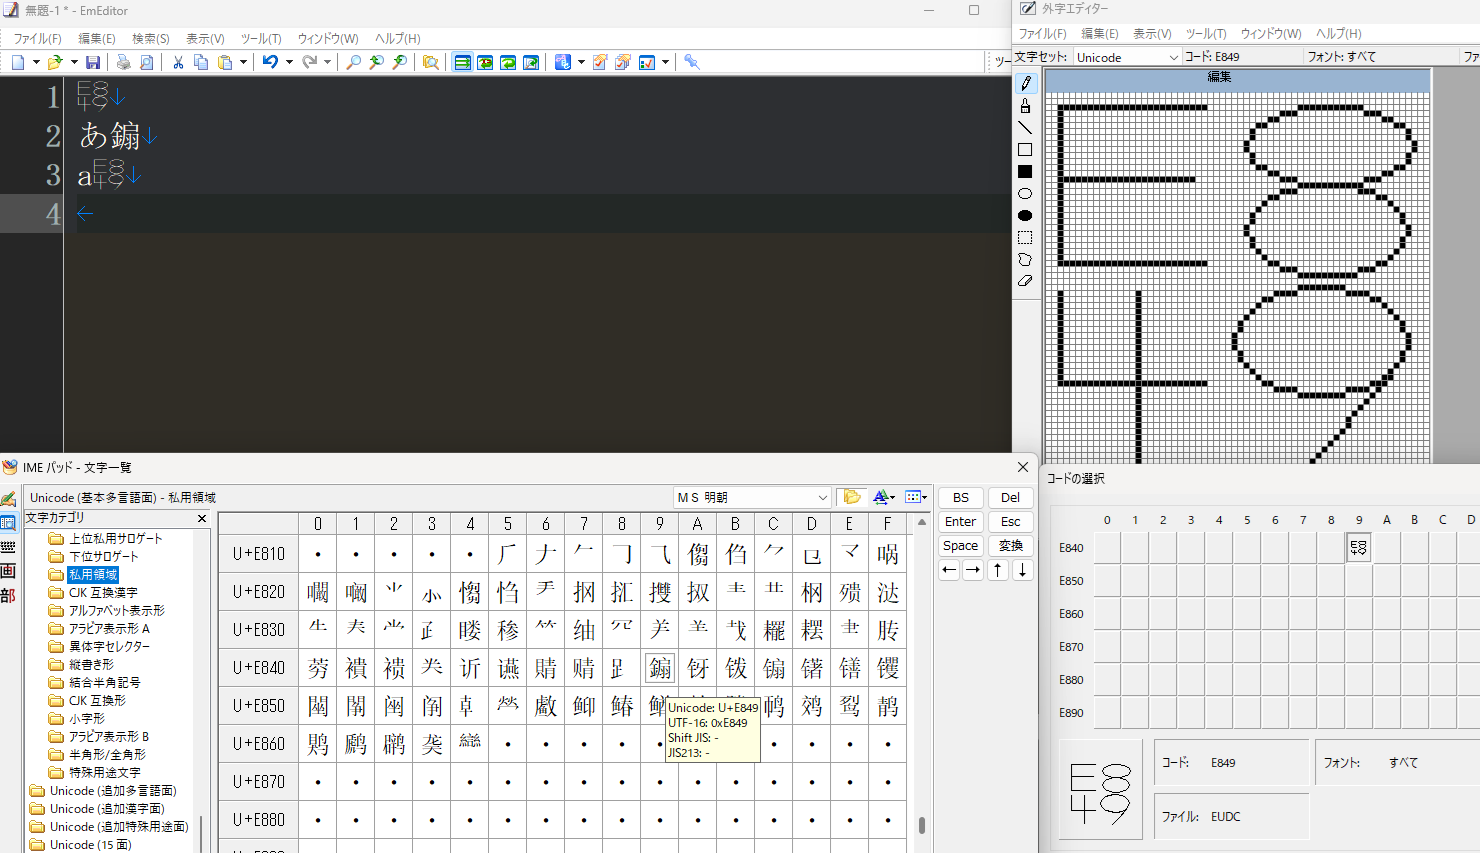Switch IME Pad to soft keyboard

click(8, 547)
